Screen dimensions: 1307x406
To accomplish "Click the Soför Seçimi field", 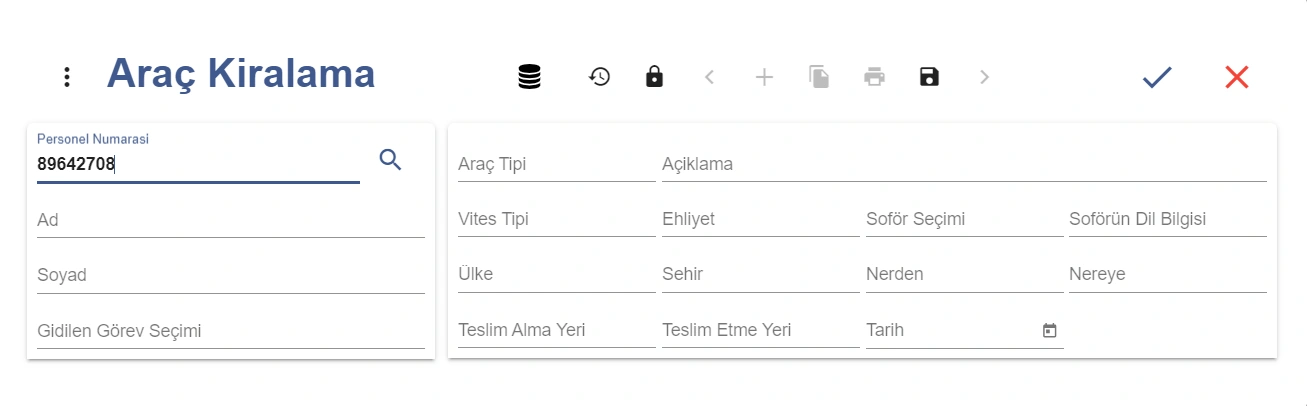I will tap(965, 219).
